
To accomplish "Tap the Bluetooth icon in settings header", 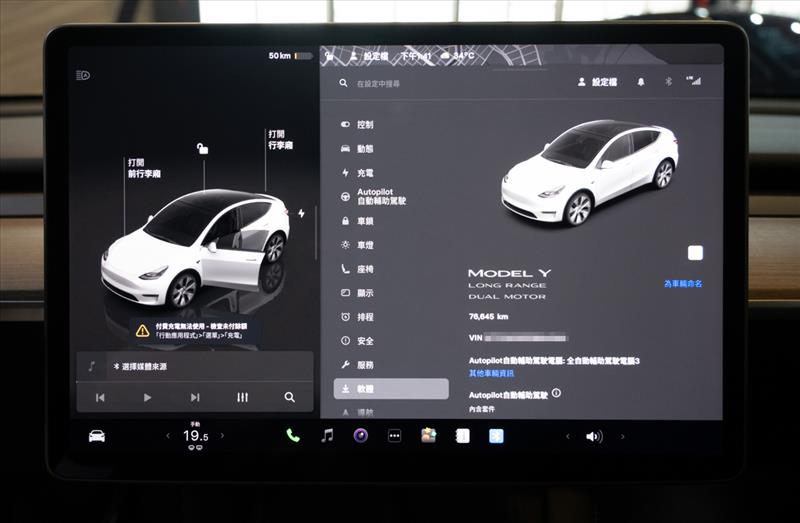I will (668, 82).
